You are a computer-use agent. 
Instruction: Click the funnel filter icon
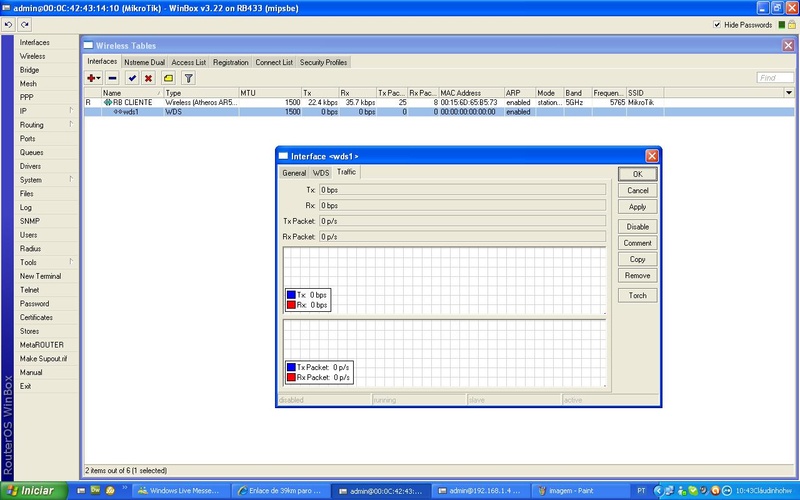[188, 78]
